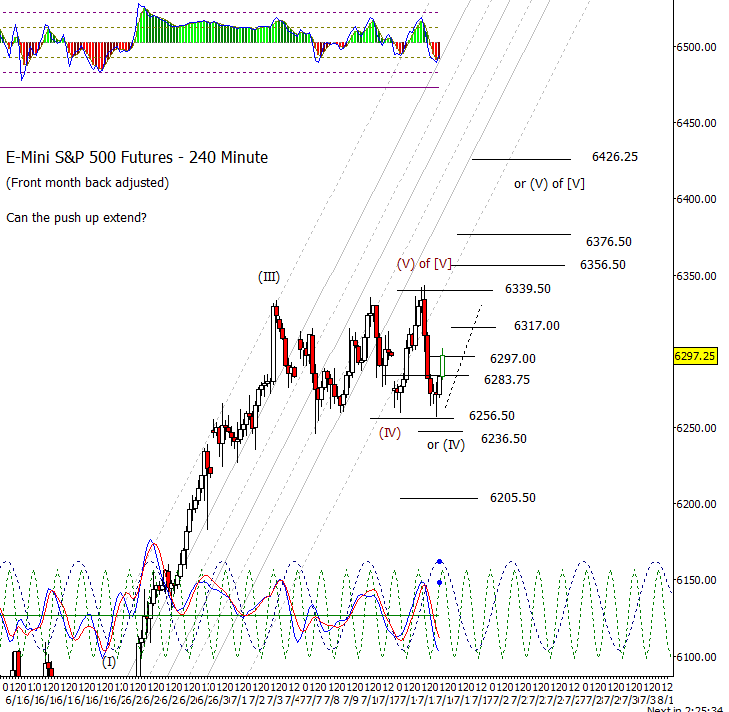Click the 6205.50 support level label

pyautogui.click(x=512, y=498)
